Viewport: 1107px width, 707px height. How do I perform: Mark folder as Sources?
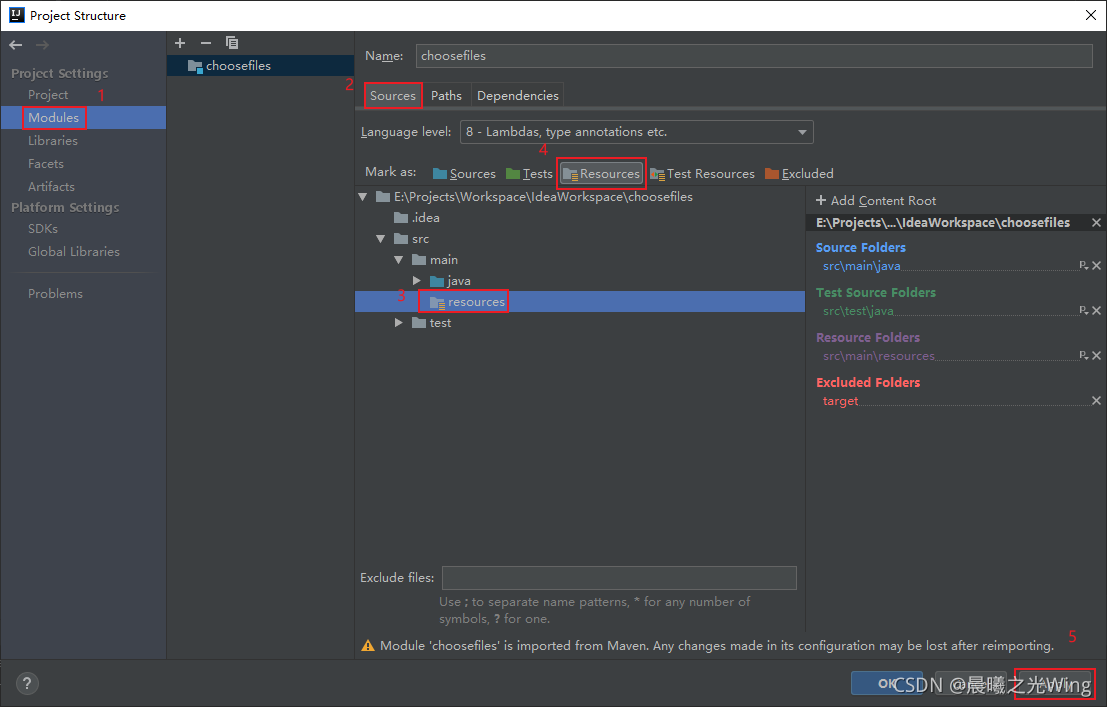pos(464,174)
